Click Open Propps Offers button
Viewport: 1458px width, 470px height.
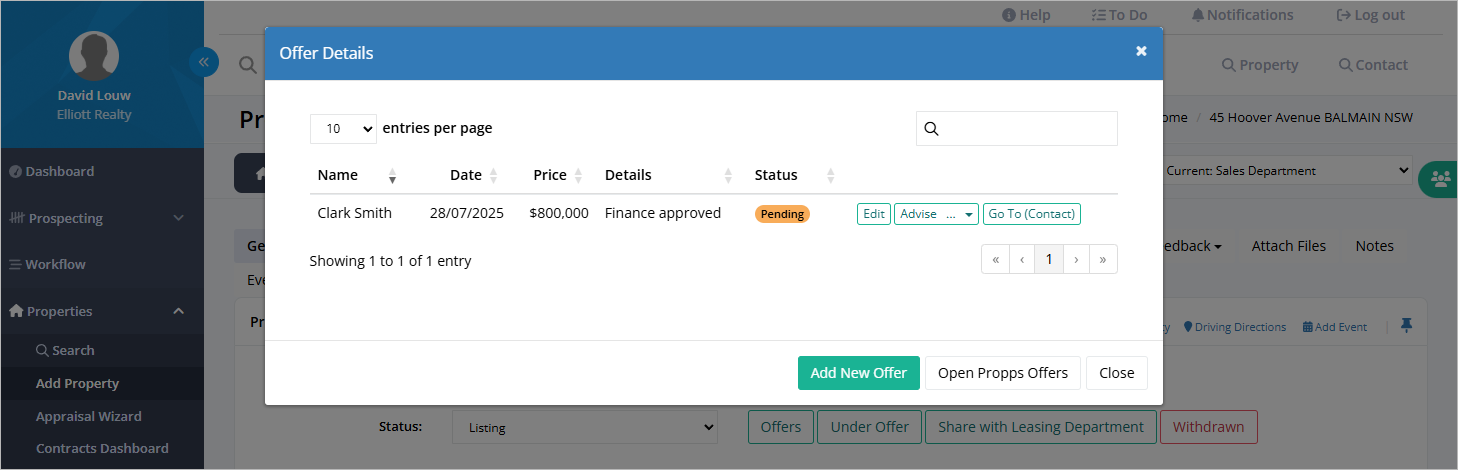(x=1003, y=373)
